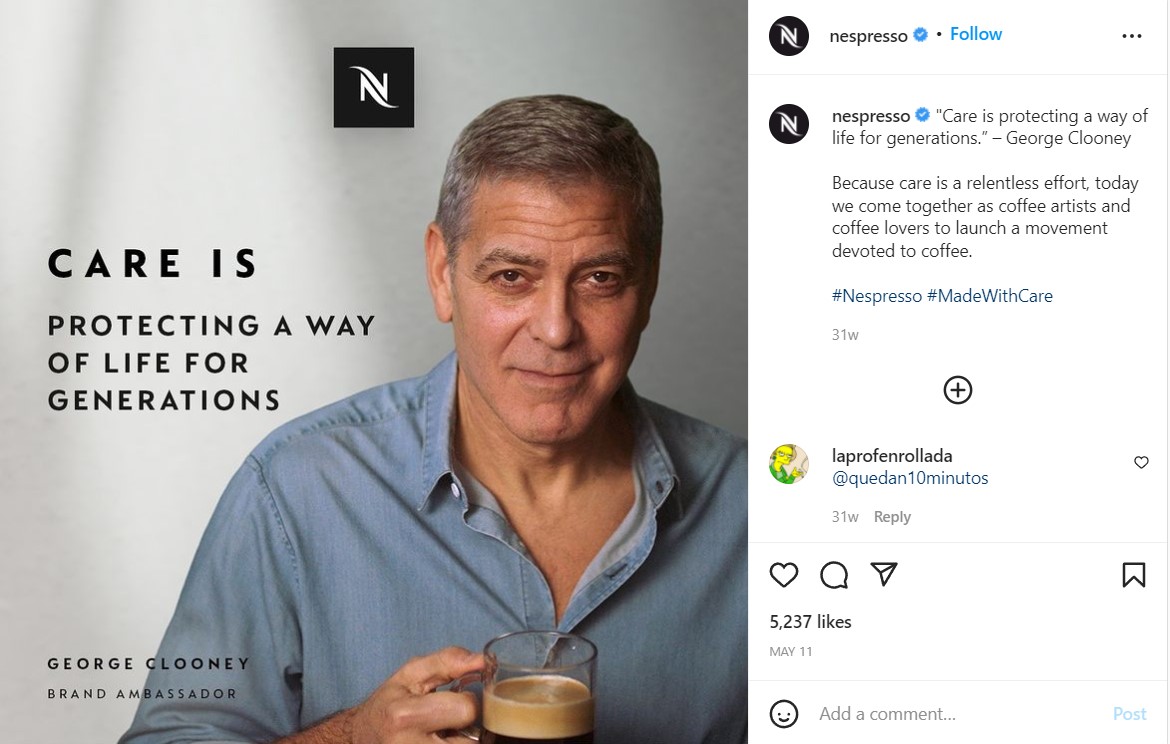Open laprofenrollada's profile picture
This screenshot has height=744, width=1170.
(x=789, y=464)
